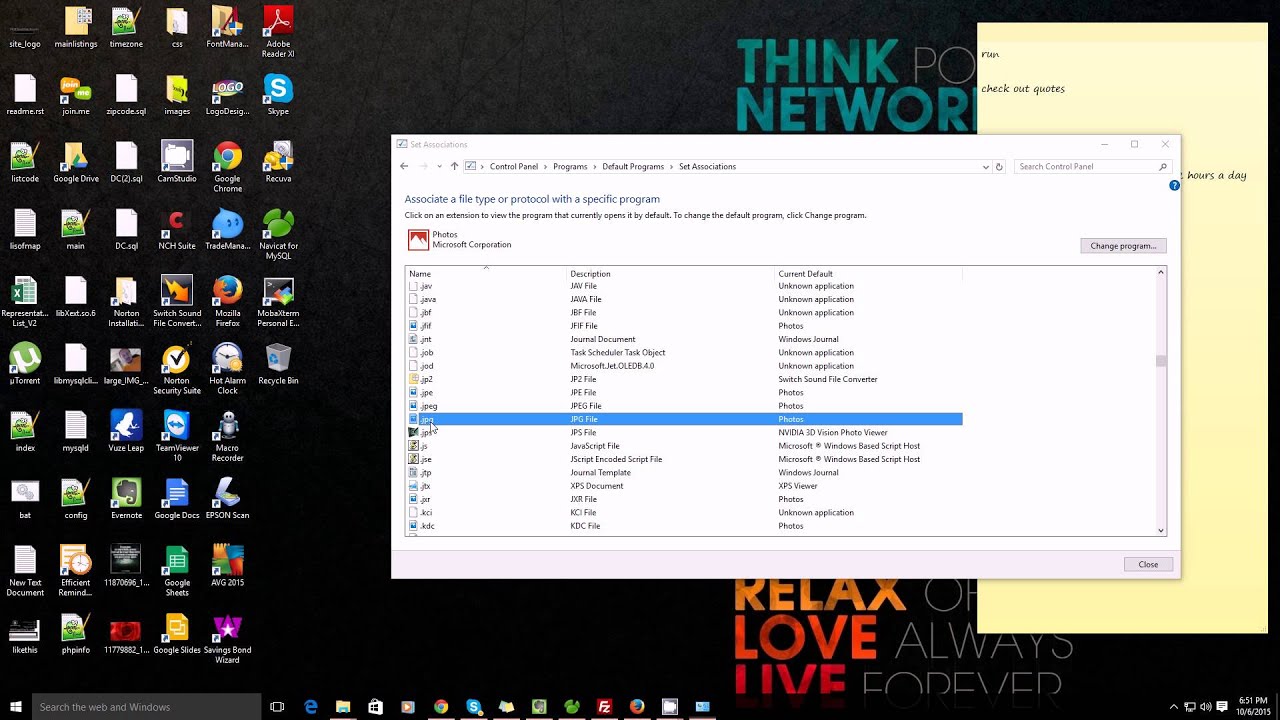
Task: Open Task View from the taskbar
Action: pyautogui.click(x=277, y=707)
